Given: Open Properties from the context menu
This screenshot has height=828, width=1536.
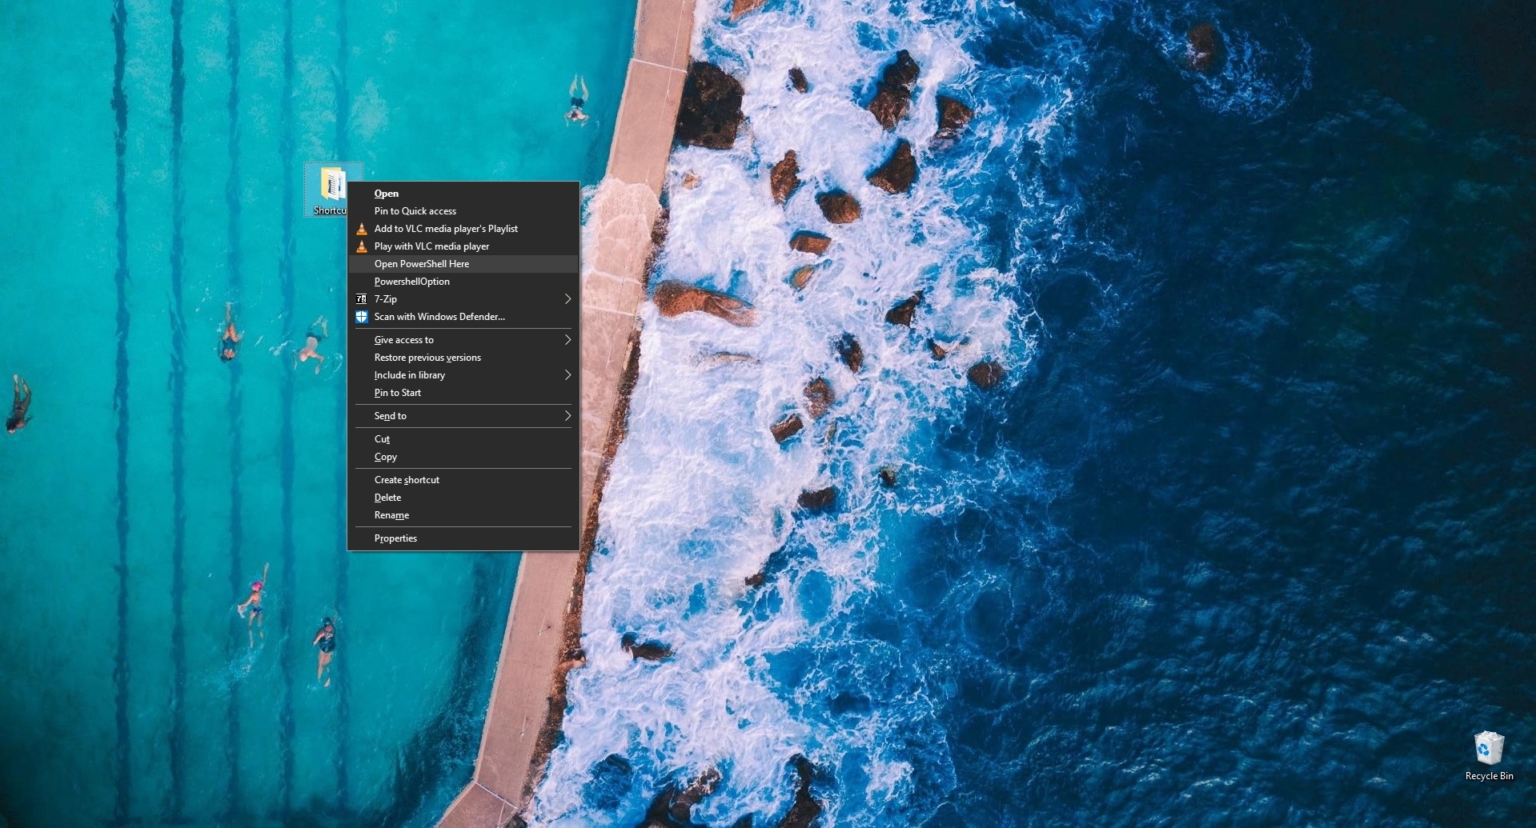Looking at the screenshot, I should point(395,538).
